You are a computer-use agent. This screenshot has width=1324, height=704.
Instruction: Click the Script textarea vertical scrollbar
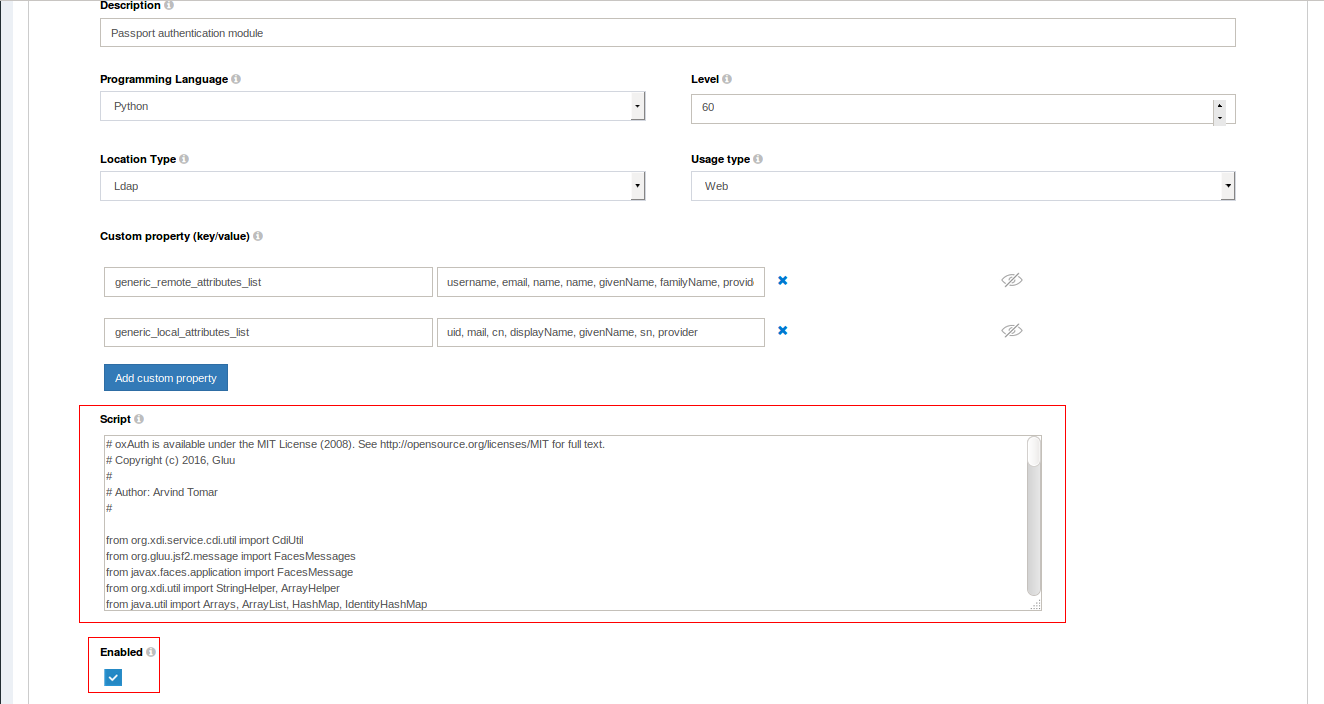[1034, 520]
